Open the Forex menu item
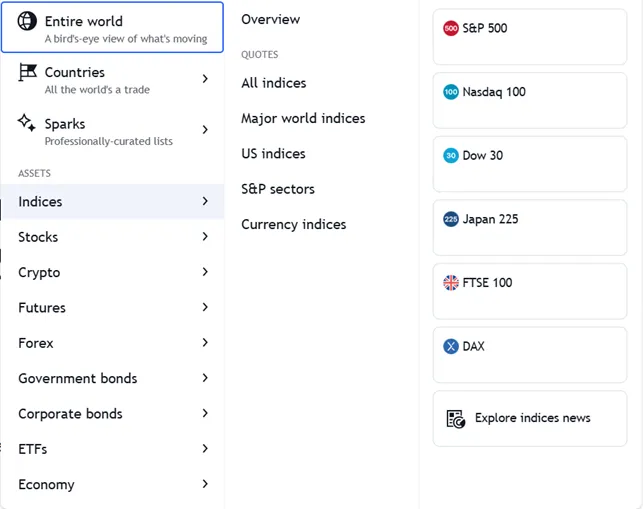This screenshot has height=509, width=643. 36,343
